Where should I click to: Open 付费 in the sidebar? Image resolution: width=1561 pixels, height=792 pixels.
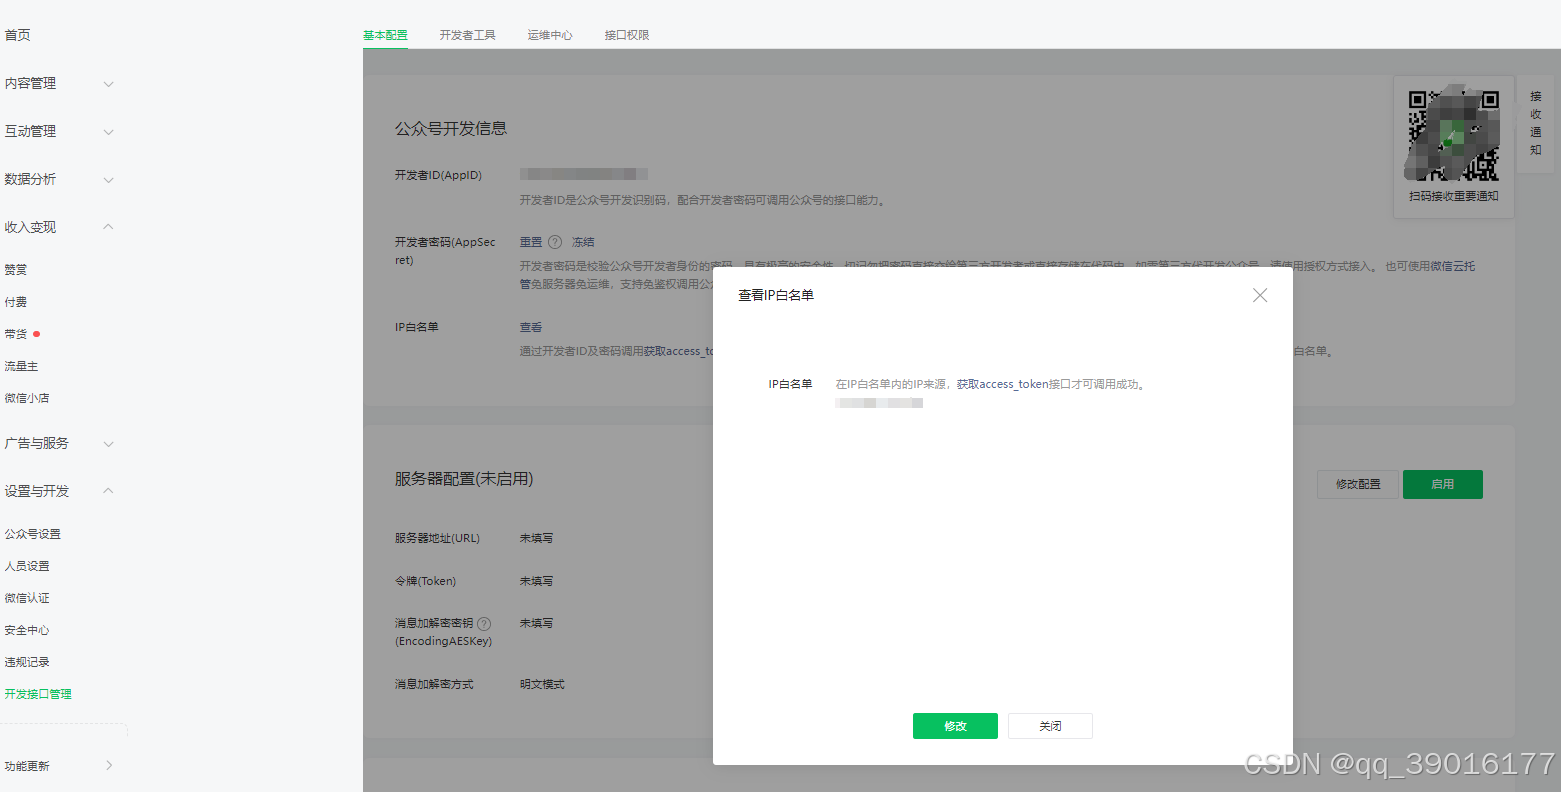tap(16, 302)
